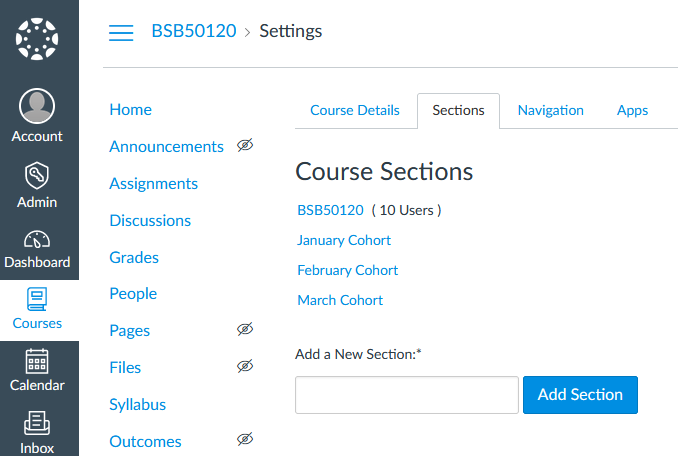Image resolution: width=678 pixels, height=456 pixels.
Task: Click the Canvas logo in the sidebar
Action: (37, 39)
